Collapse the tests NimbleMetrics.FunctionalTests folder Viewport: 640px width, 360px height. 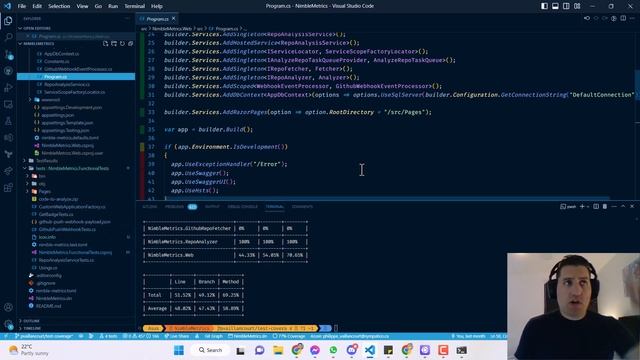pos(72,168)
